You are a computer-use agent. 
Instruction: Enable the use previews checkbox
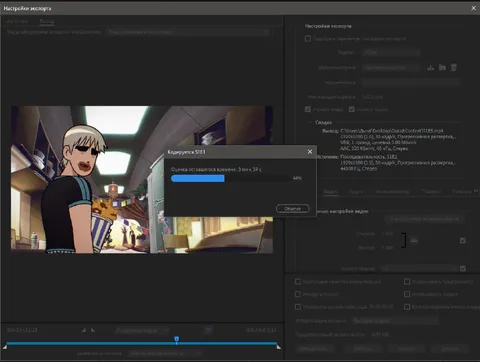coord(407,282)
